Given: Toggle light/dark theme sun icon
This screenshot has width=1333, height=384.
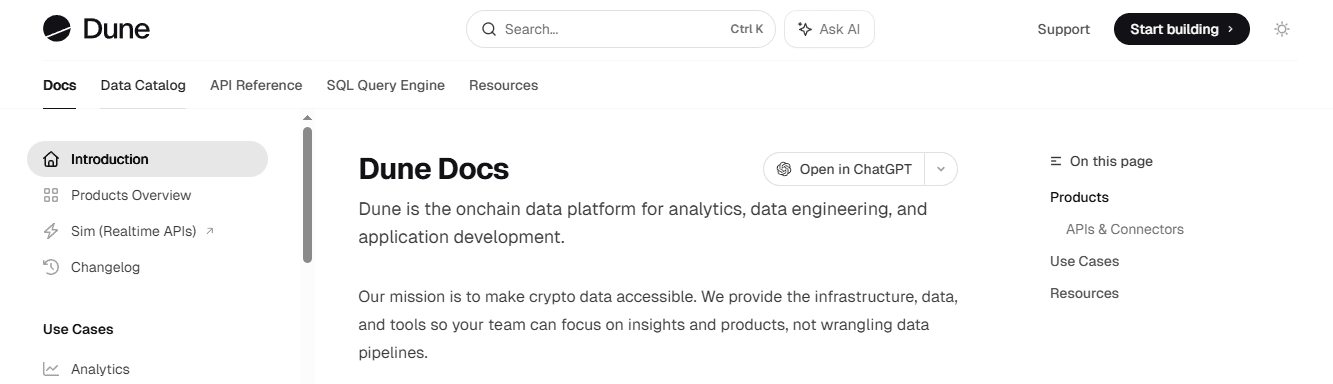Looking at the screenshot, I should pos(1282,29).
